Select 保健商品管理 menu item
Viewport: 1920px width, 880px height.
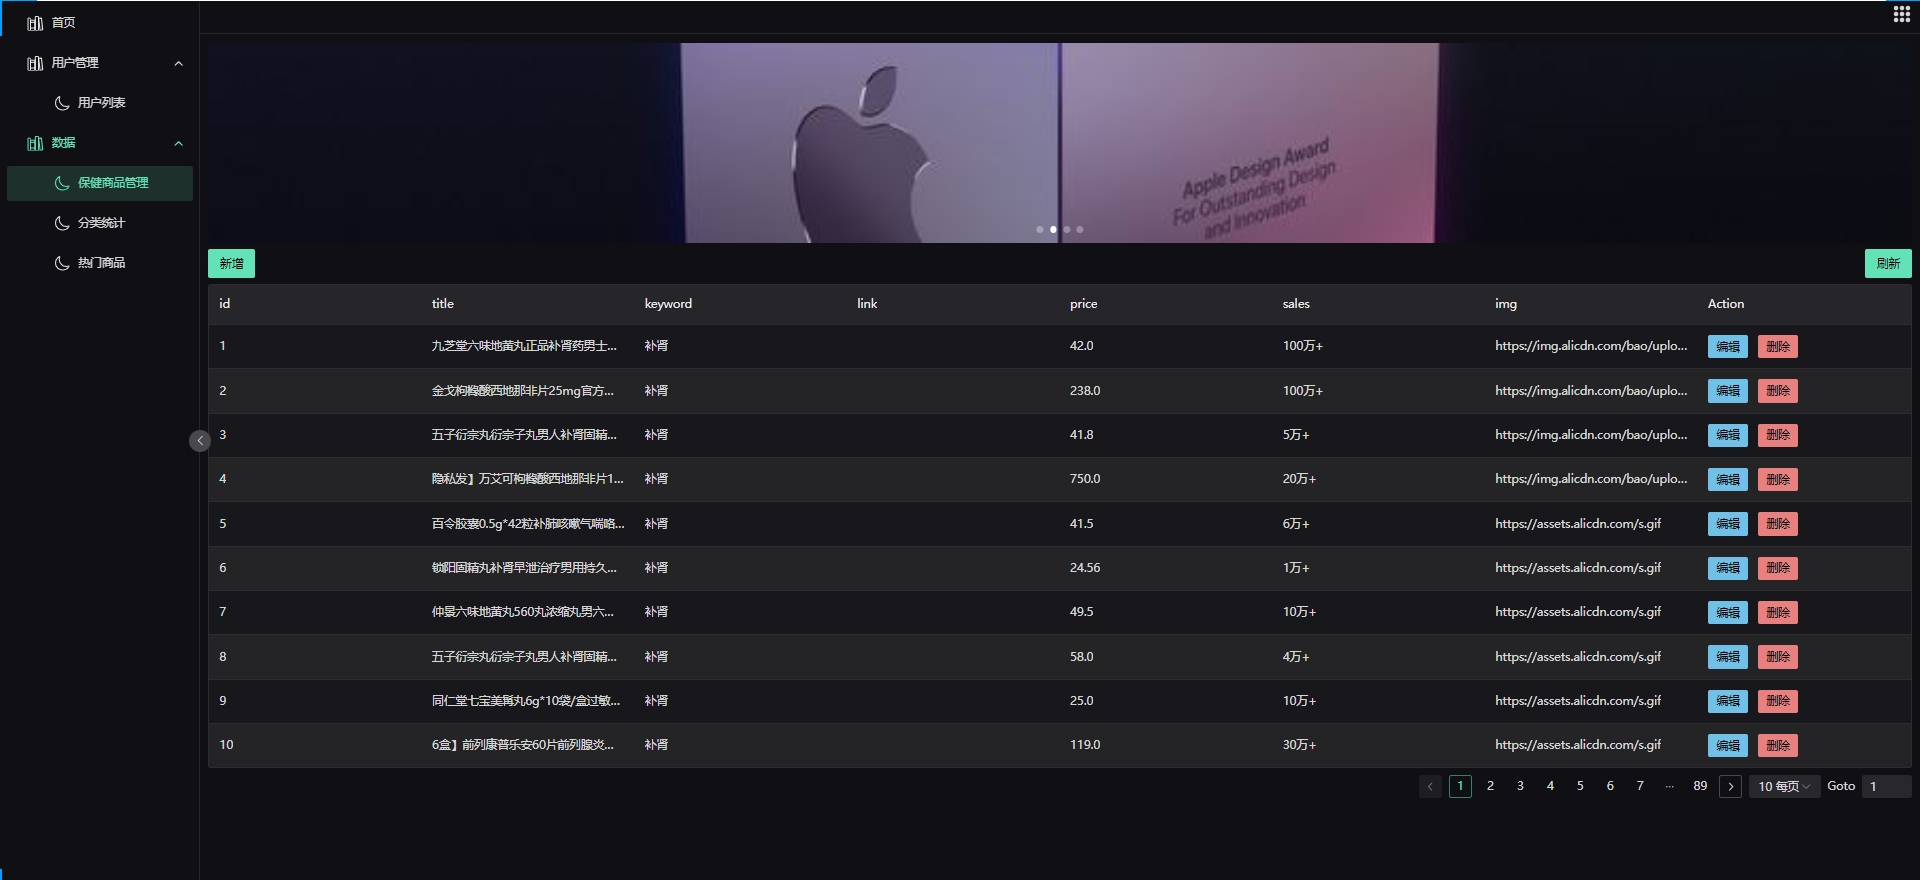(x=100, y=182)
